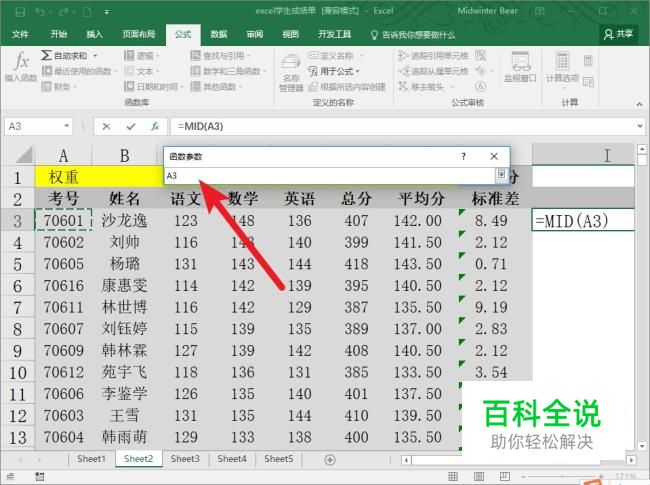Open More Functions menu
This screenshot has width=650, height=485.
(216, 87)
